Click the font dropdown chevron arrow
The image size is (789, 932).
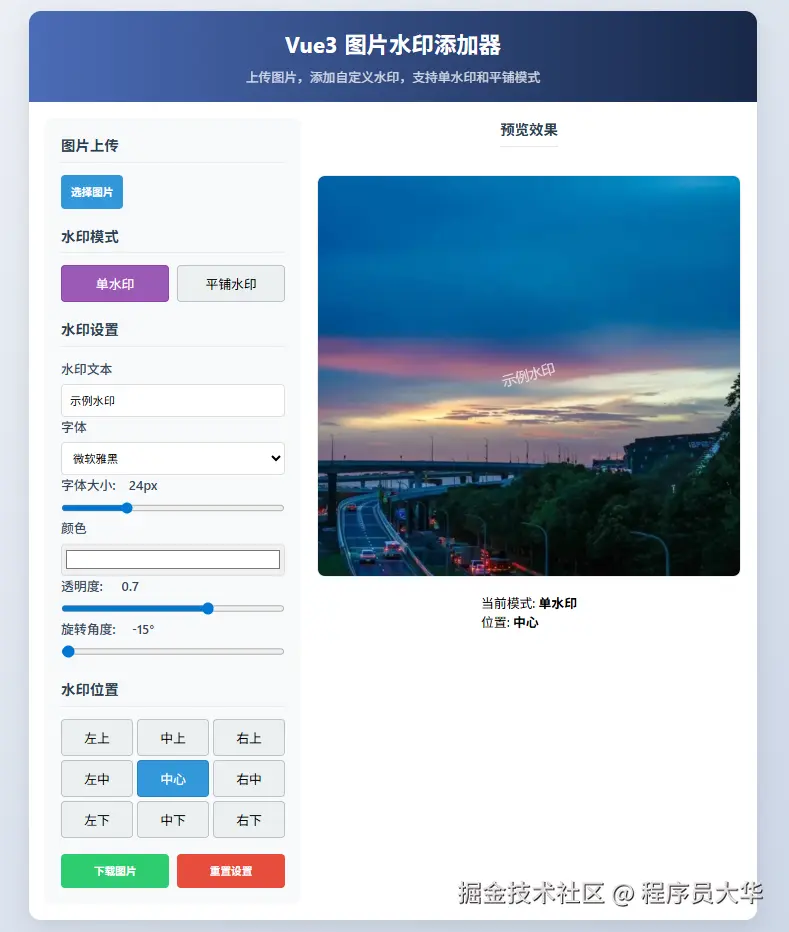pos(276,458)
